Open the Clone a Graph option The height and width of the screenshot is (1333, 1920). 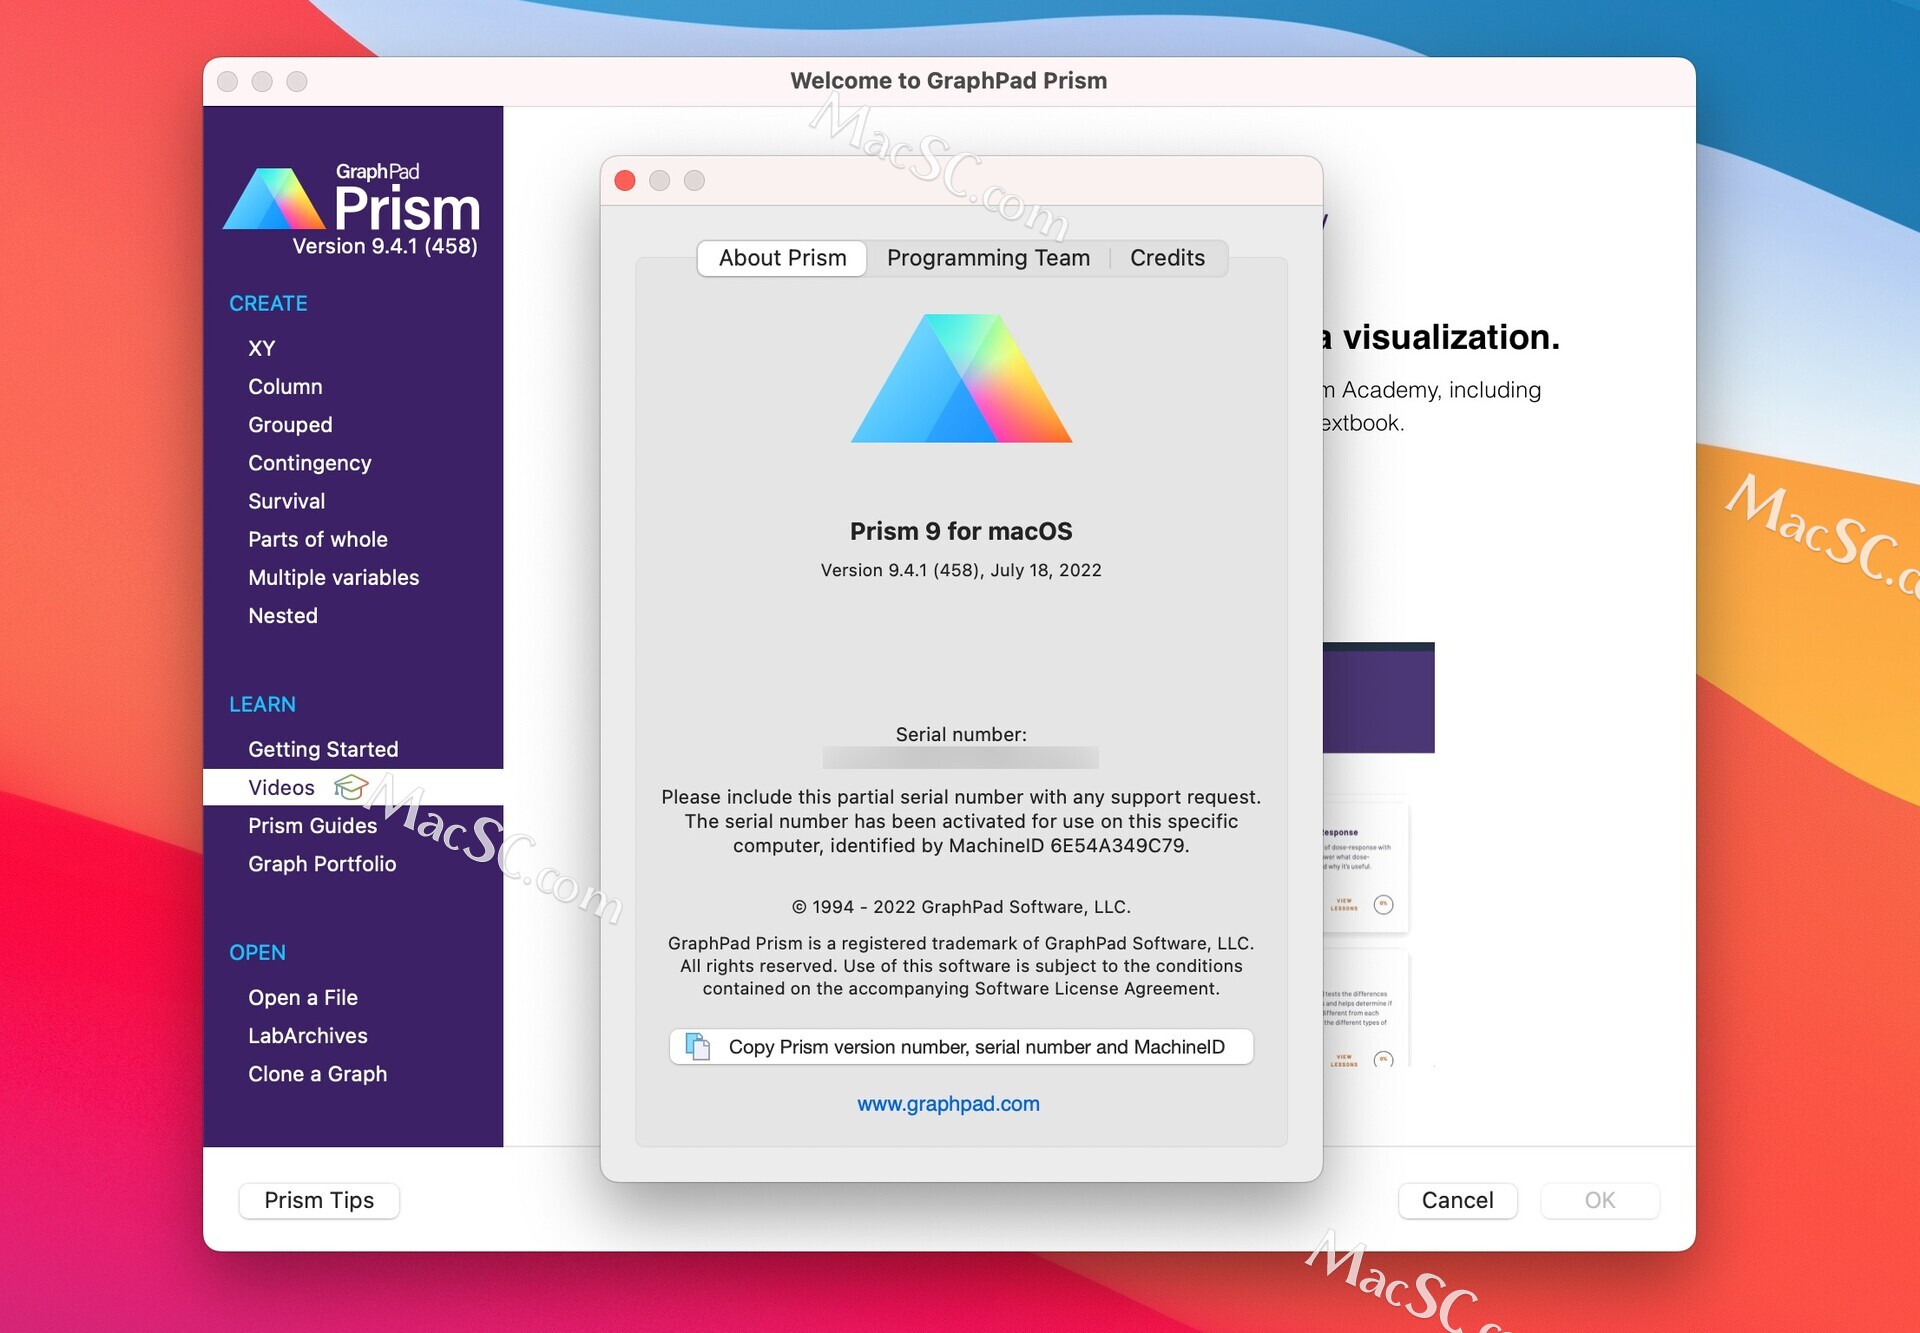[317, 1073]
